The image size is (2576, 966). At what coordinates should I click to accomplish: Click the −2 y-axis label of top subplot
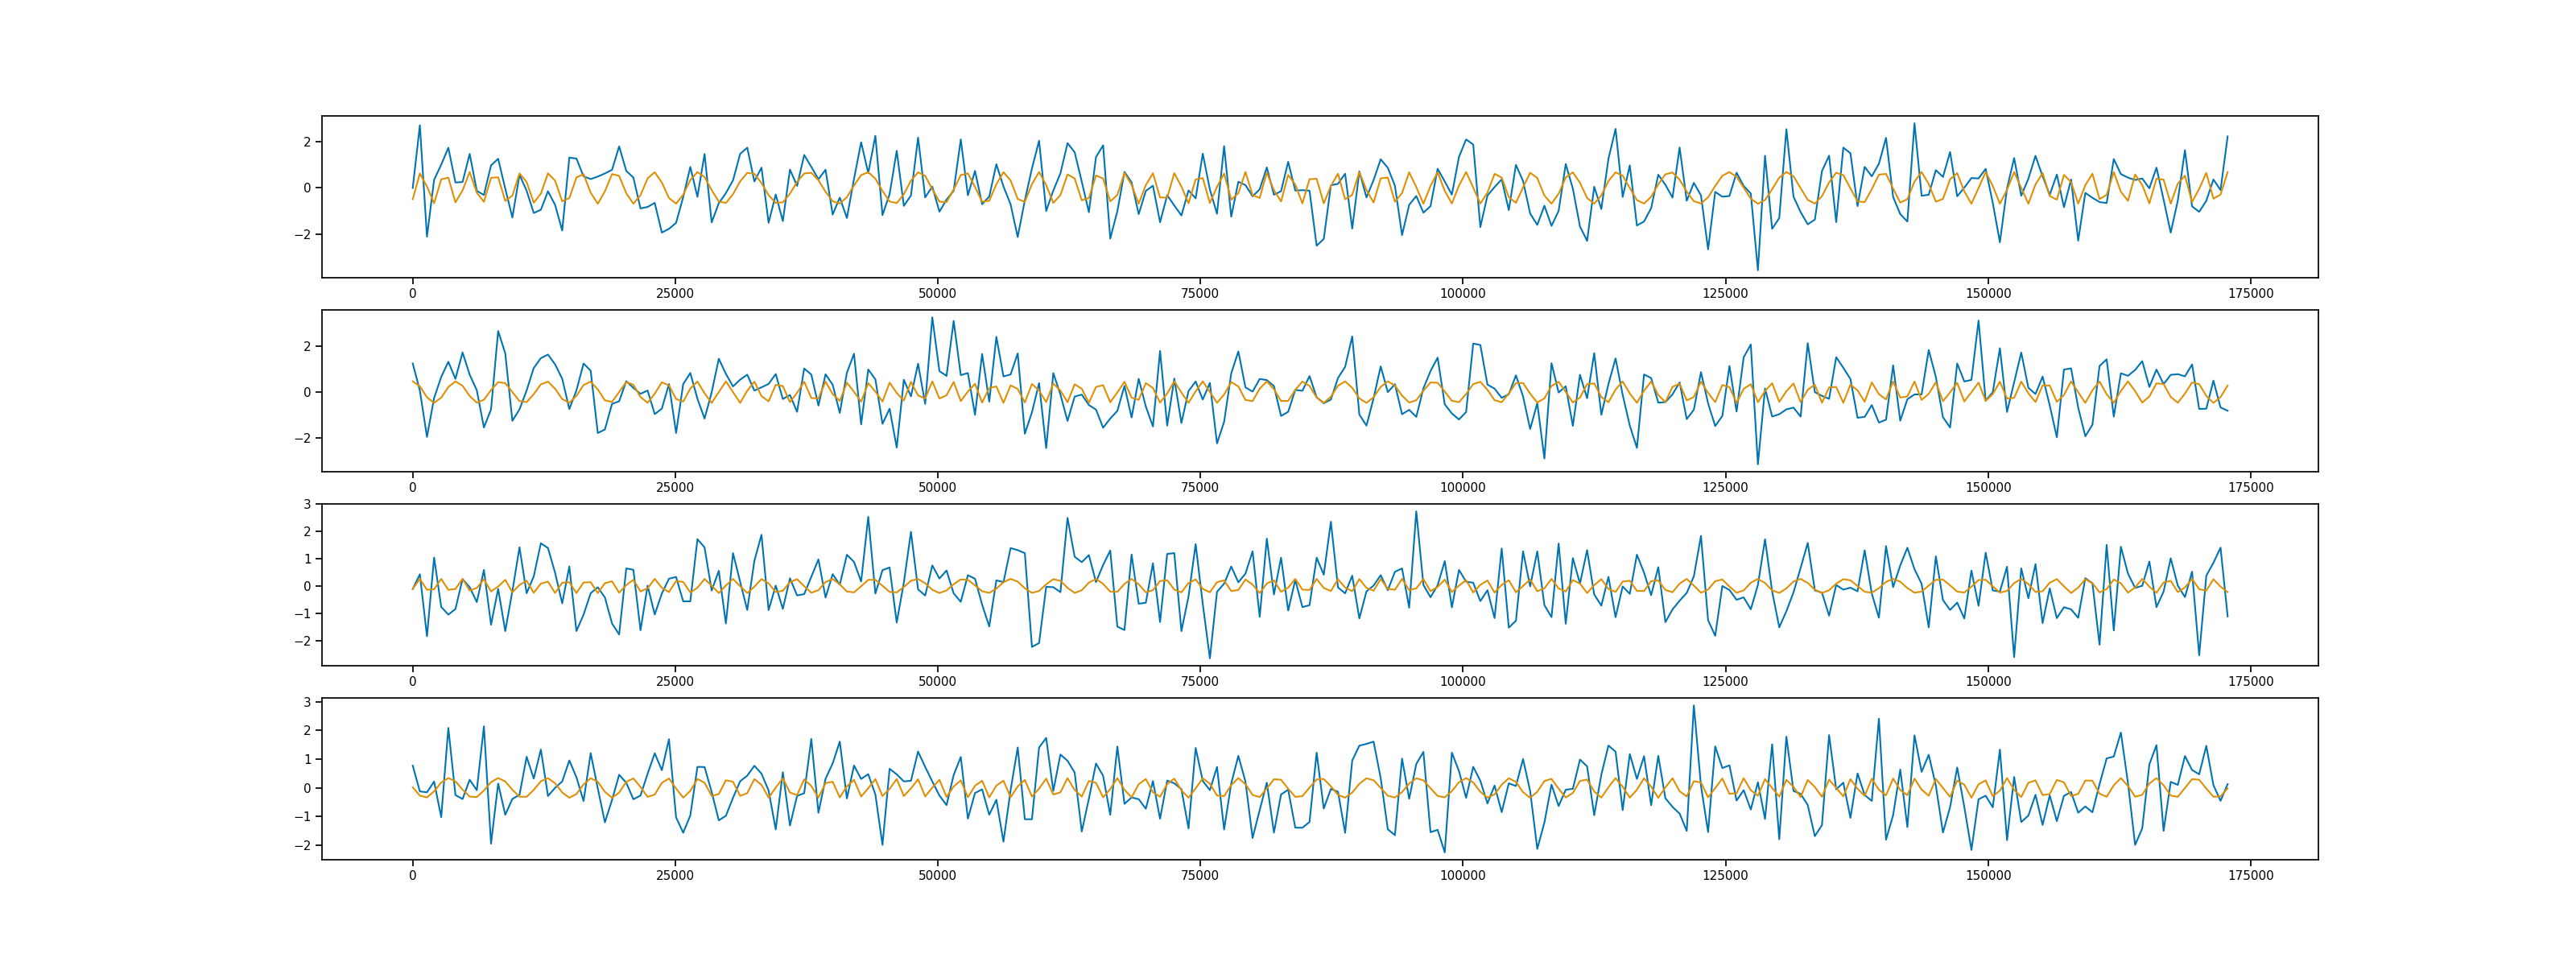[x=303, y=235]
